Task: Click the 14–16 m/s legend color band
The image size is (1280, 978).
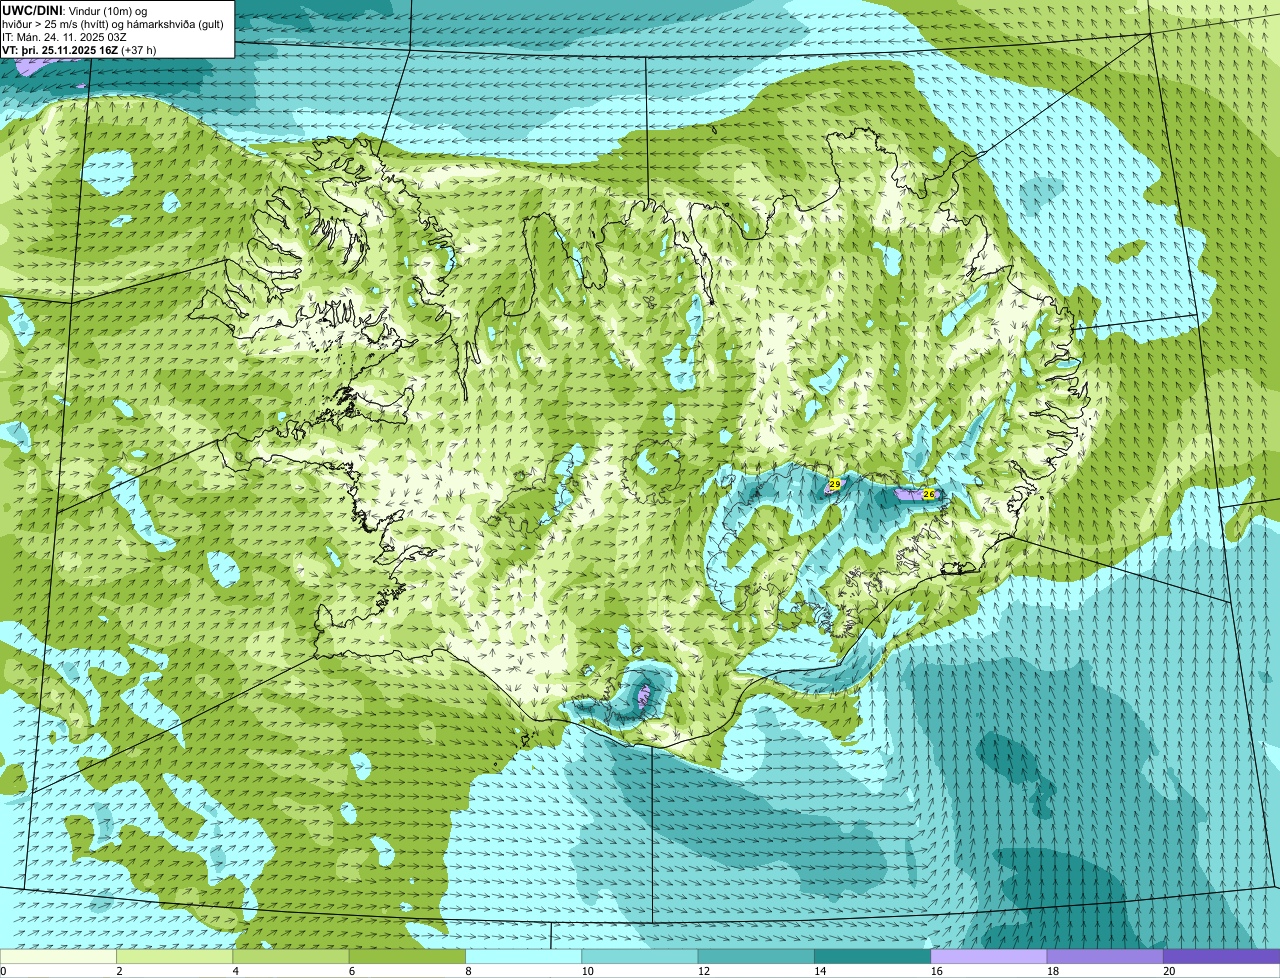Action: click(x=873, y=956)
